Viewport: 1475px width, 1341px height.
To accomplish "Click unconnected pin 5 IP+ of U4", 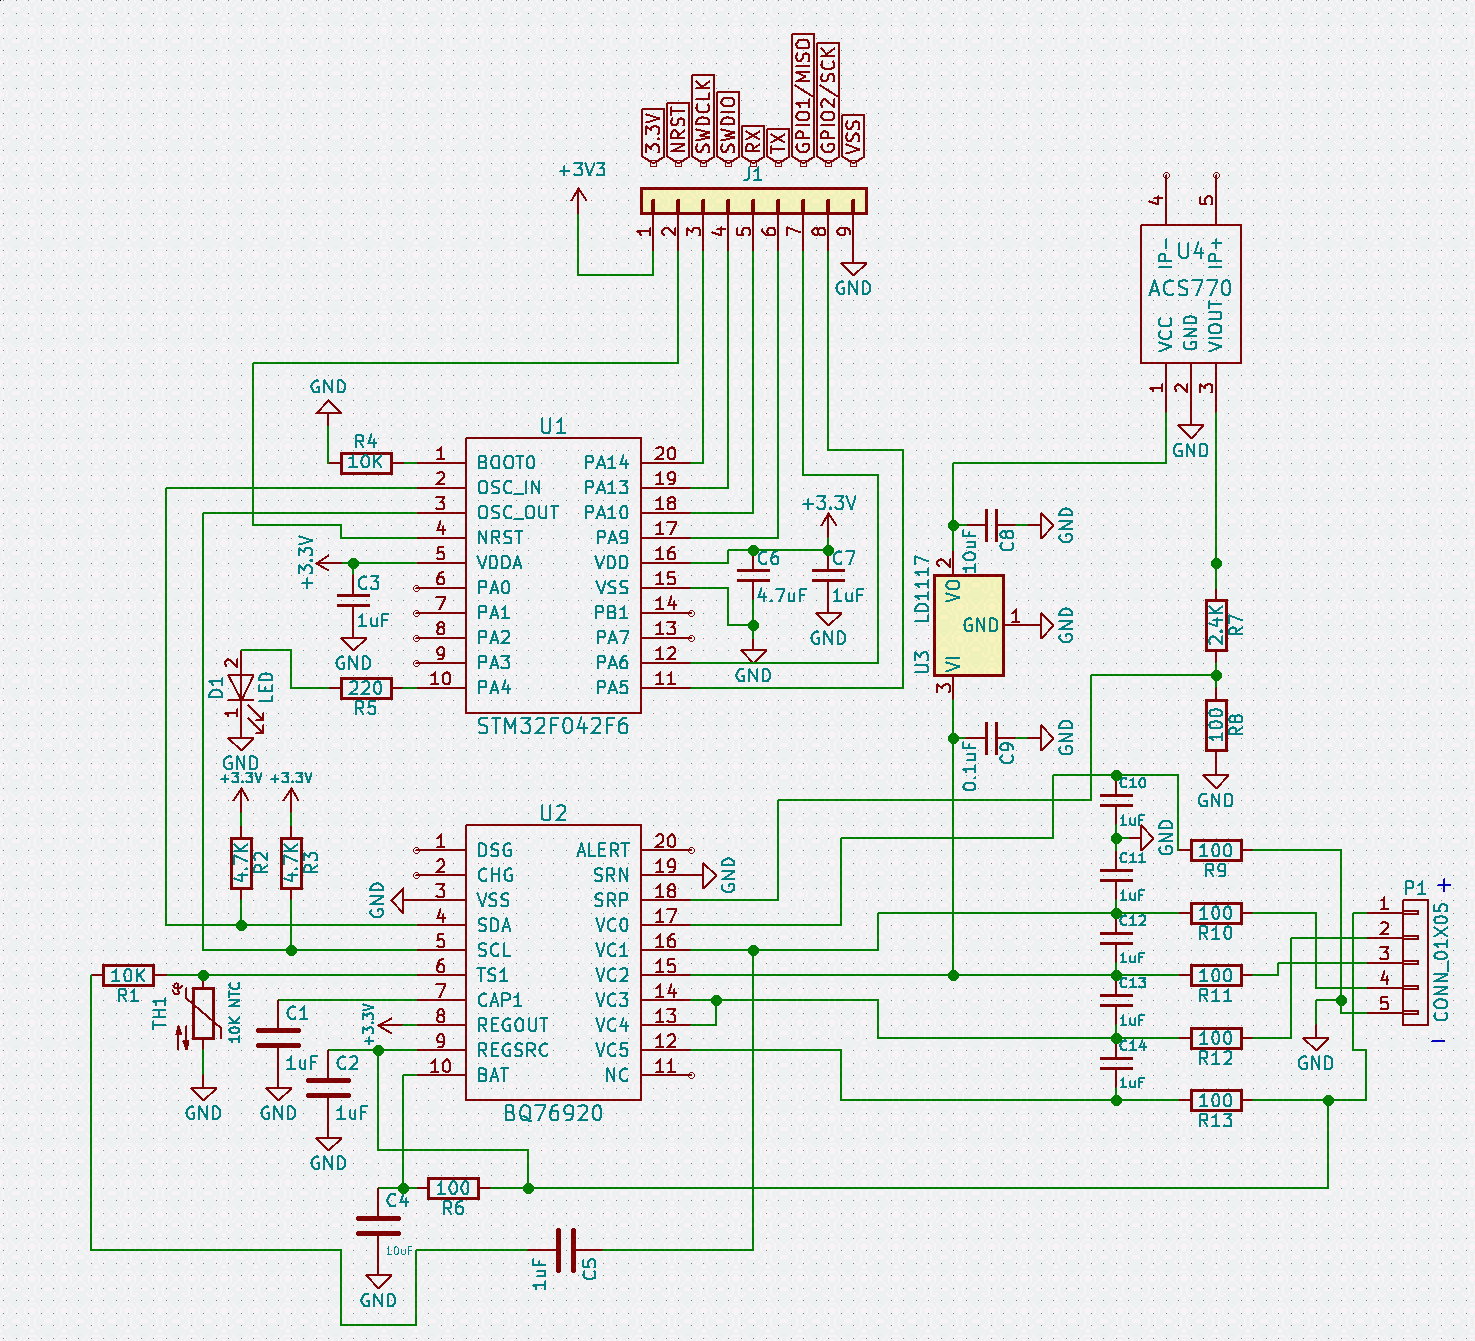I will (1216, 175).
